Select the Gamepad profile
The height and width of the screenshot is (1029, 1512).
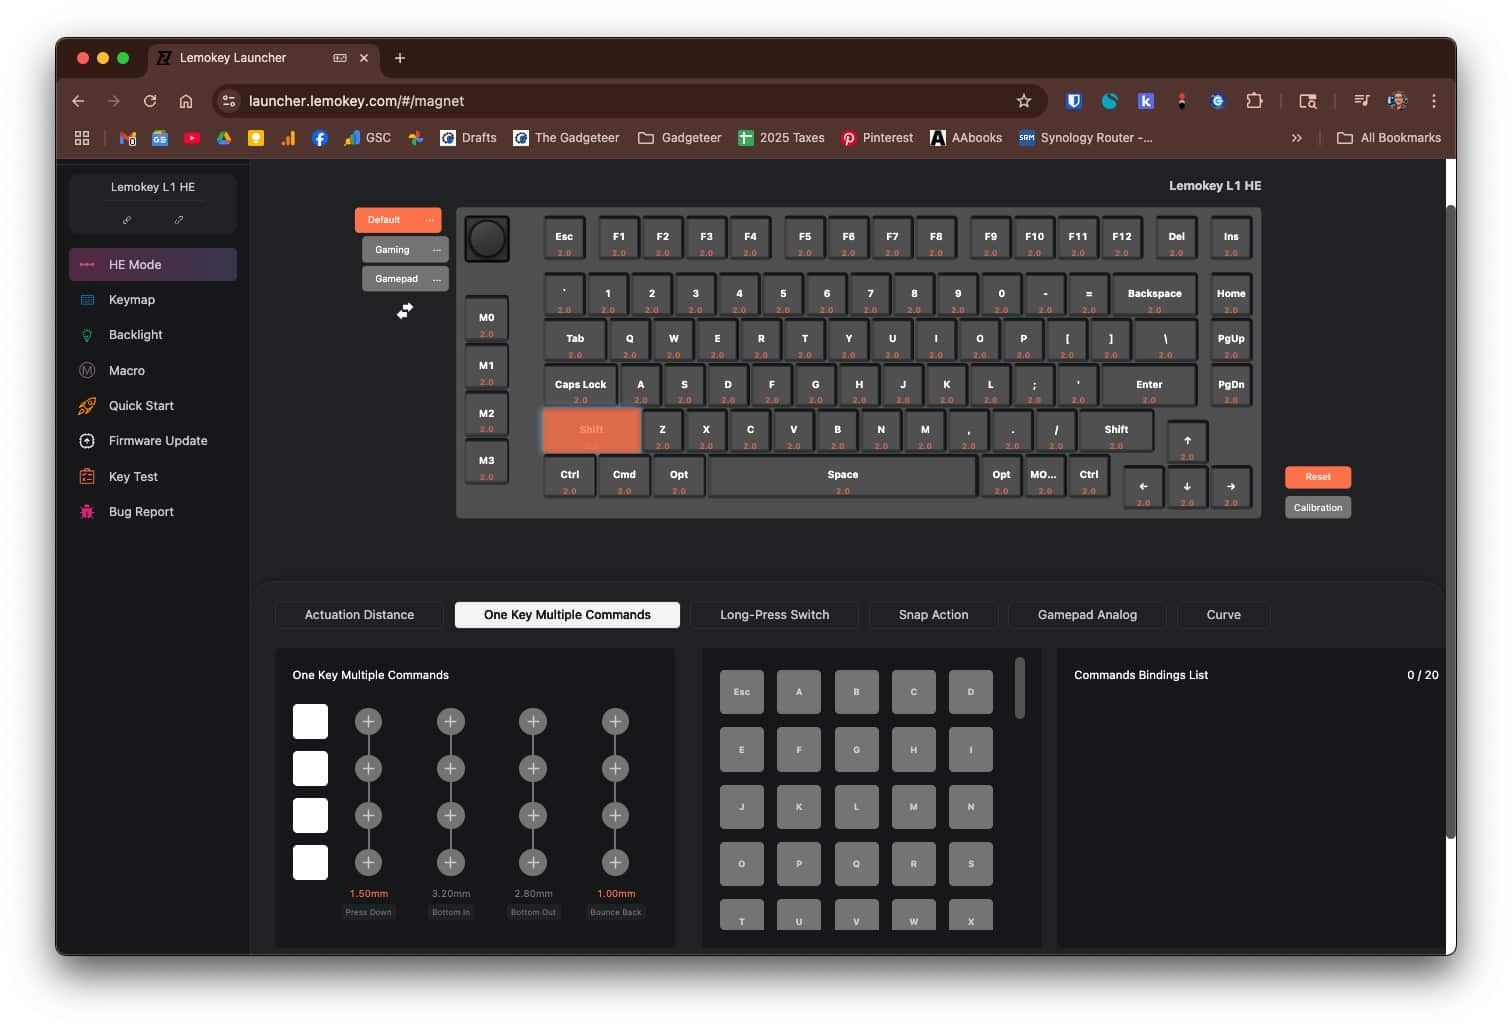405,279
